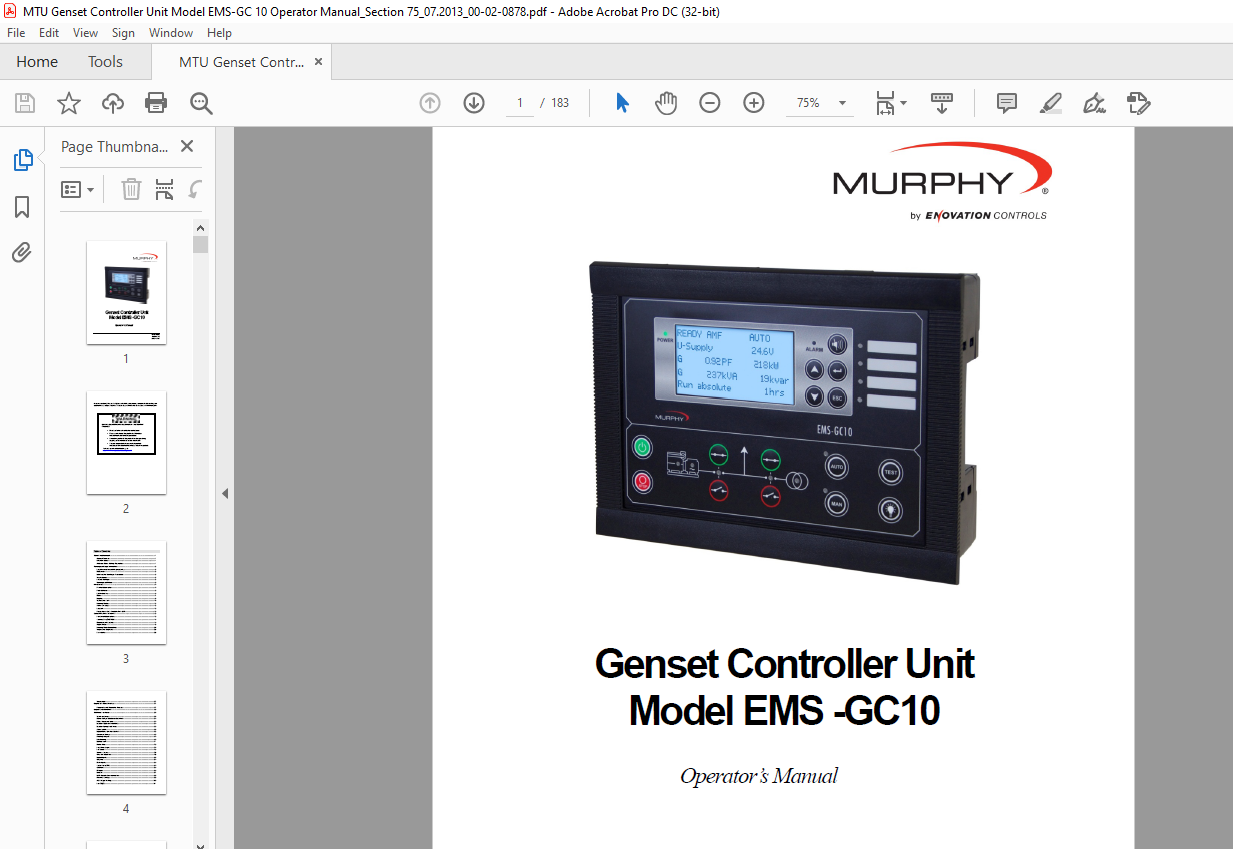Close the MTU Genset document tab
This screenshot has width=1233, height=849.
(x=319, y=62)
